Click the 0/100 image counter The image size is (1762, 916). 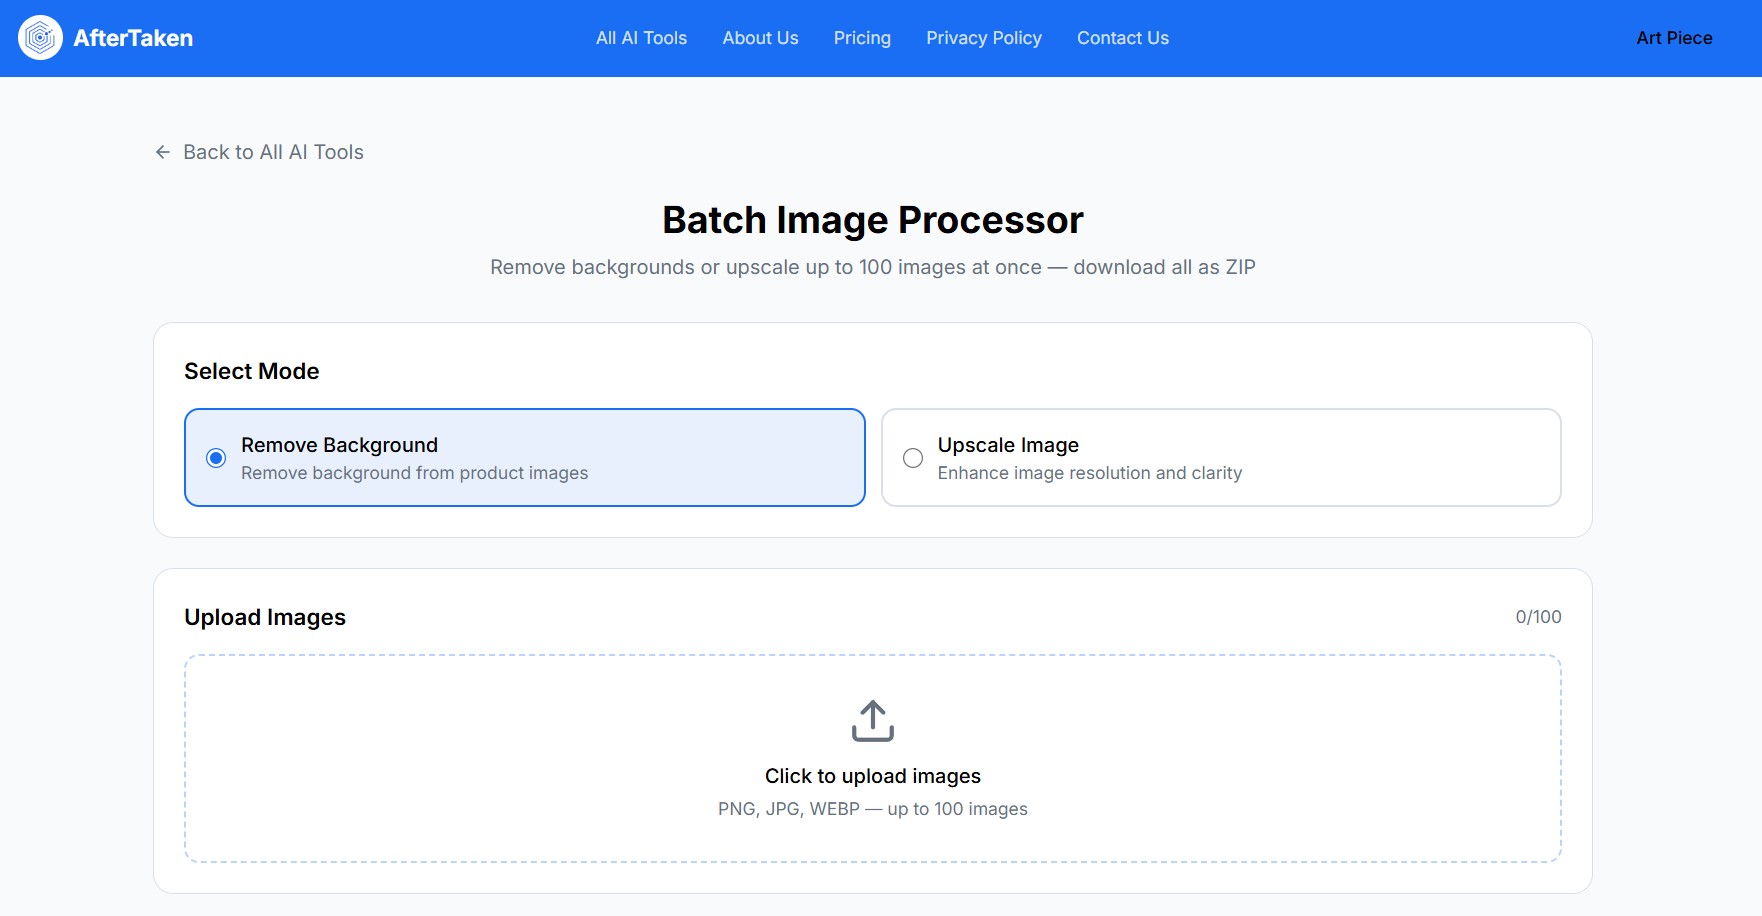[x=1537, y=617]
